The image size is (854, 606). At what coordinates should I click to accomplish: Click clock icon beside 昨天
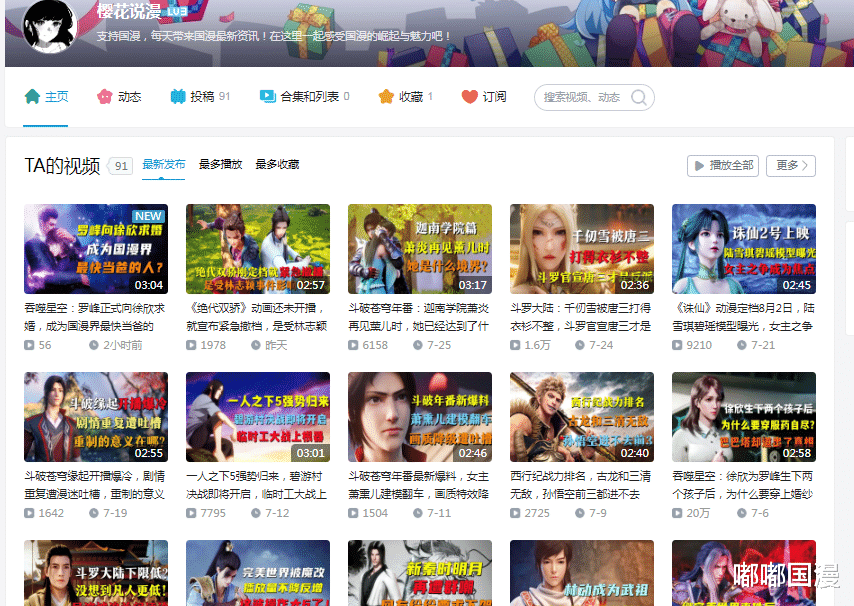pyautogui.click(x=255, y=345)
